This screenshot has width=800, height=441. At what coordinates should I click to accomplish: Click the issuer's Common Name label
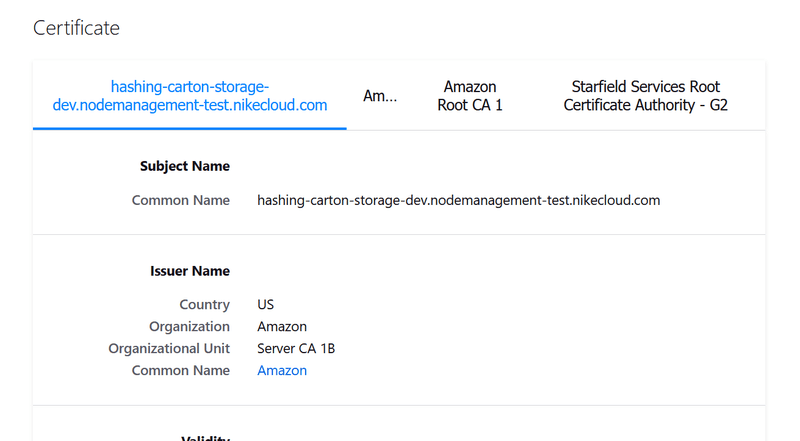[181, 370]
